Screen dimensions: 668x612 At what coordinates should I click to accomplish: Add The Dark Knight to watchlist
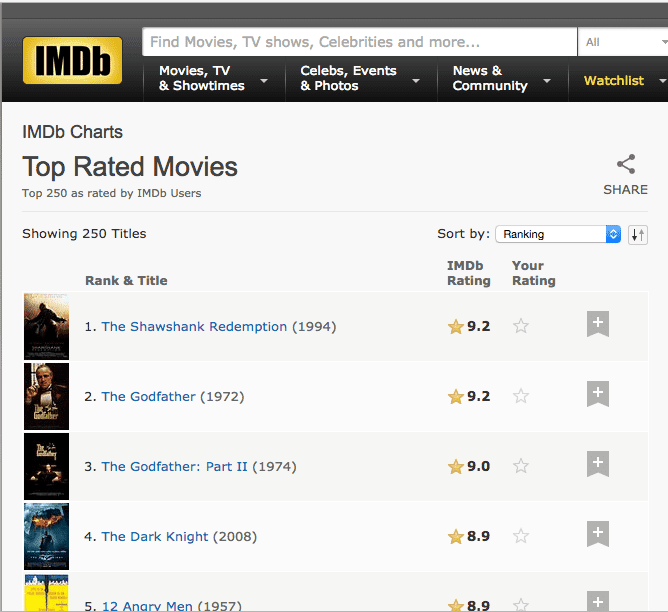coord(597,534)
